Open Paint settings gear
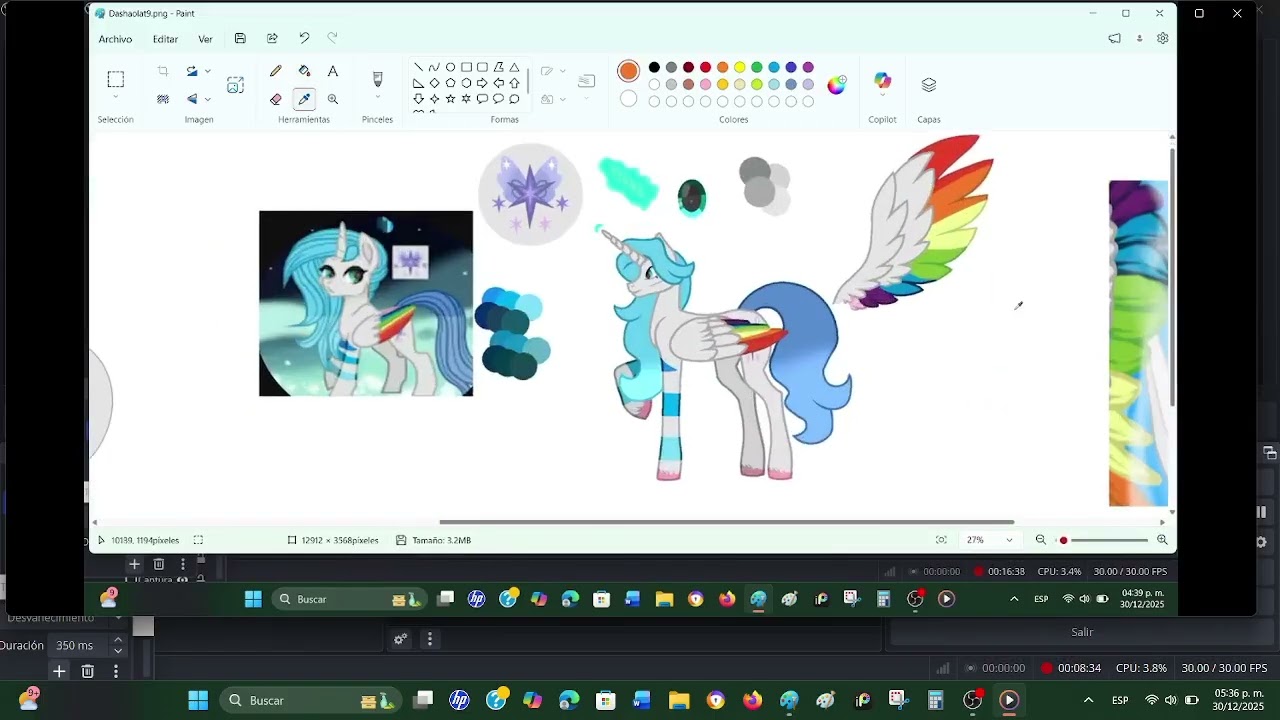 pyautogui.click(x=1163, y=39)
